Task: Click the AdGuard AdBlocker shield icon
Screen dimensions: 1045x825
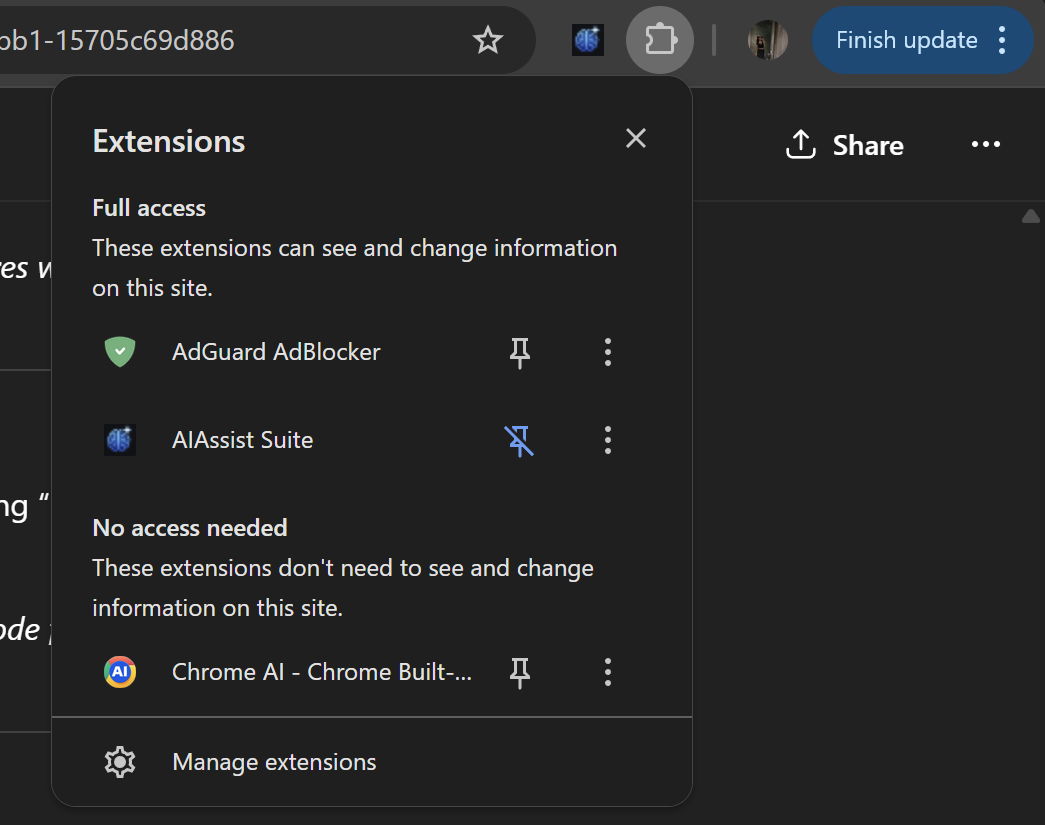Action: (x=120, y=352)
